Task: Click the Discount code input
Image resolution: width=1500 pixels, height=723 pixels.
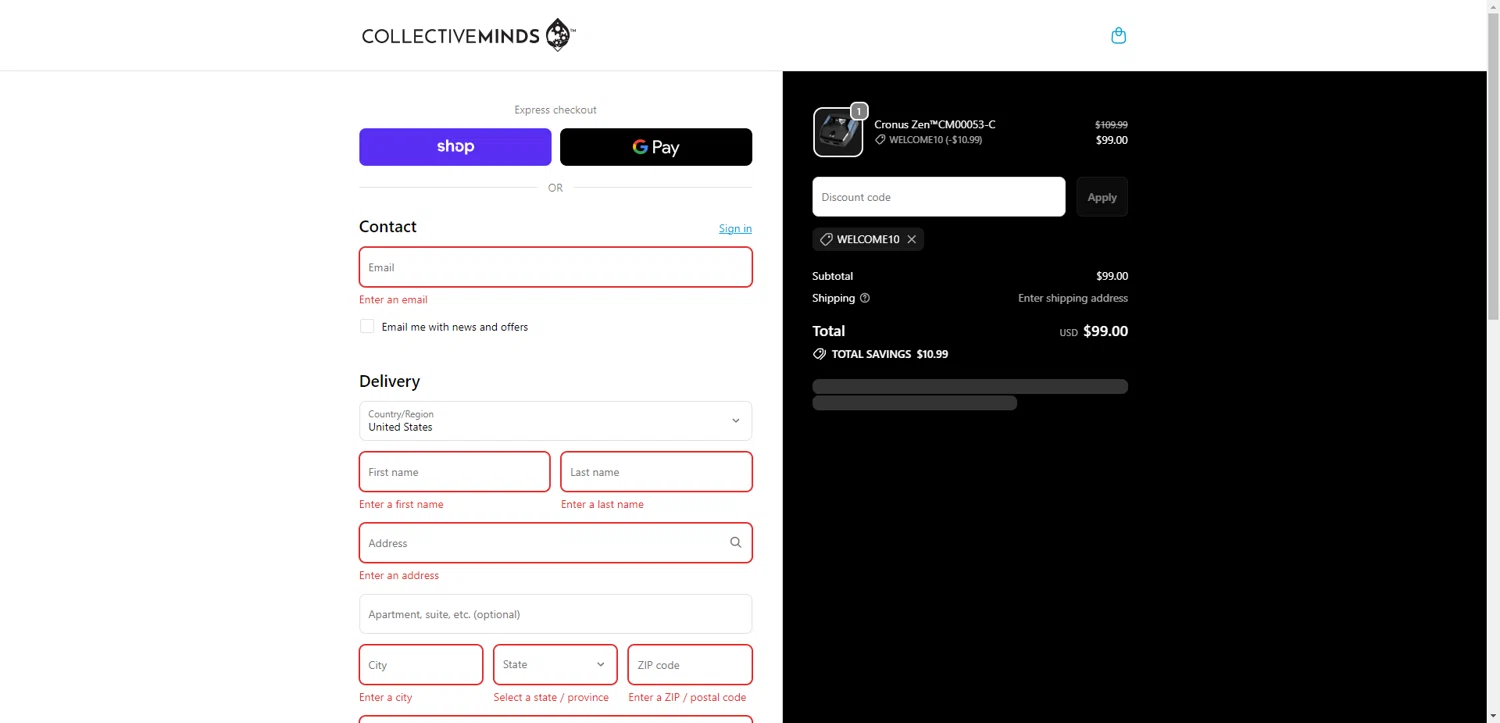Action: coord(938,197)
